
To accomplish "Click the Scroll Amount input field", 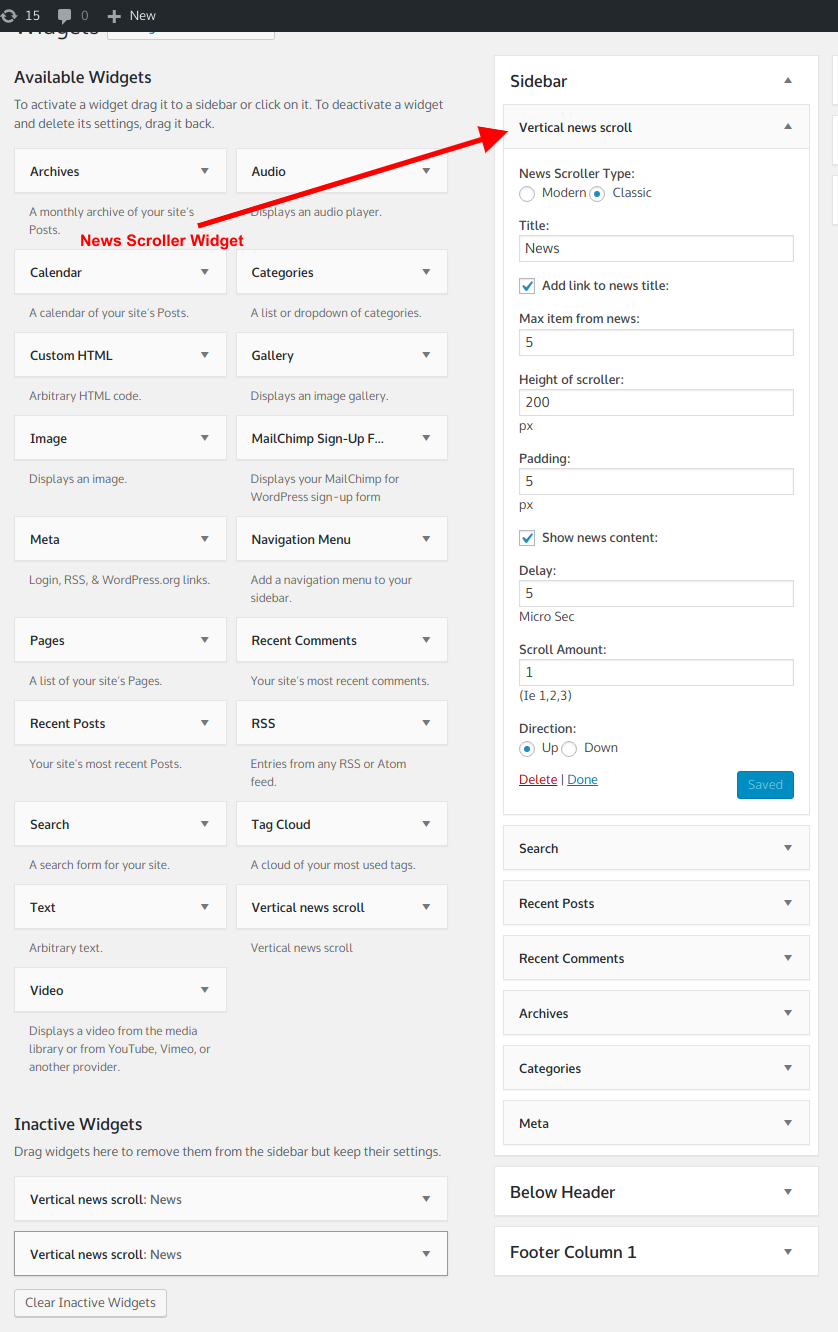I will click(x=656, y=673).
